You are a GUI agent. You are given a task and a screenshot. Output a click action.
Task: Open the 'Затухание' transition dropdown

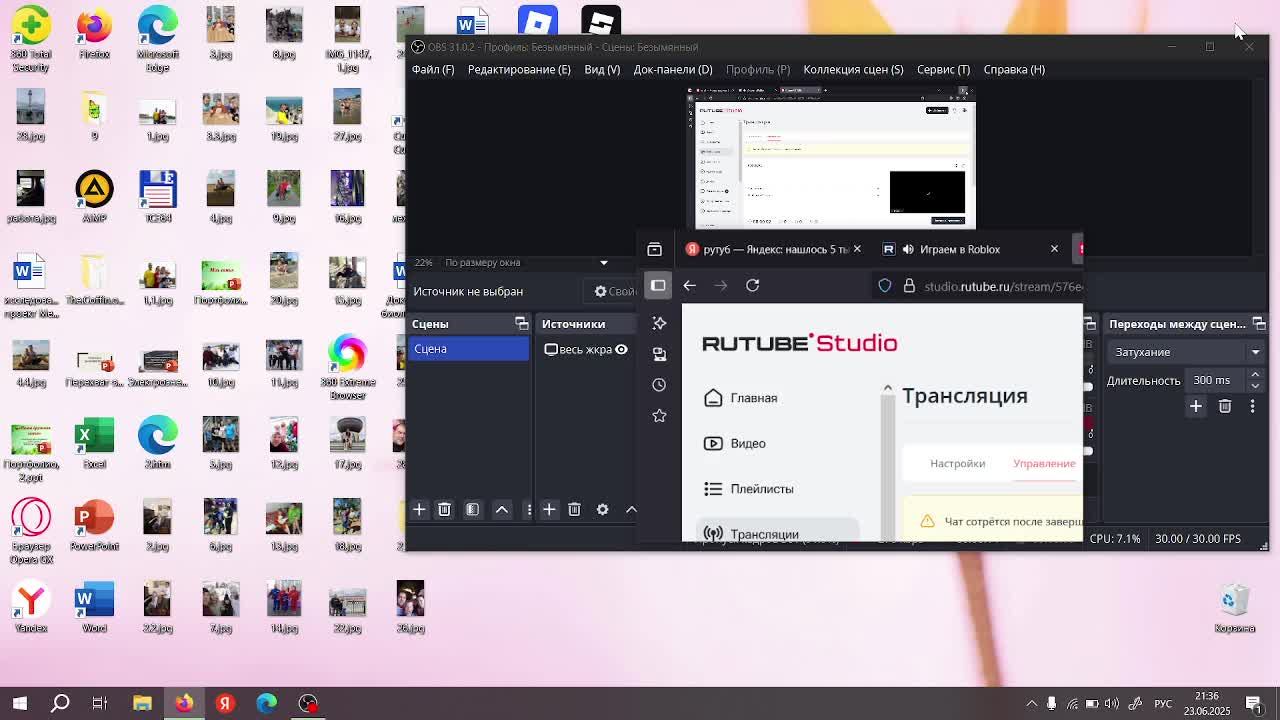tap(1186, 352)
